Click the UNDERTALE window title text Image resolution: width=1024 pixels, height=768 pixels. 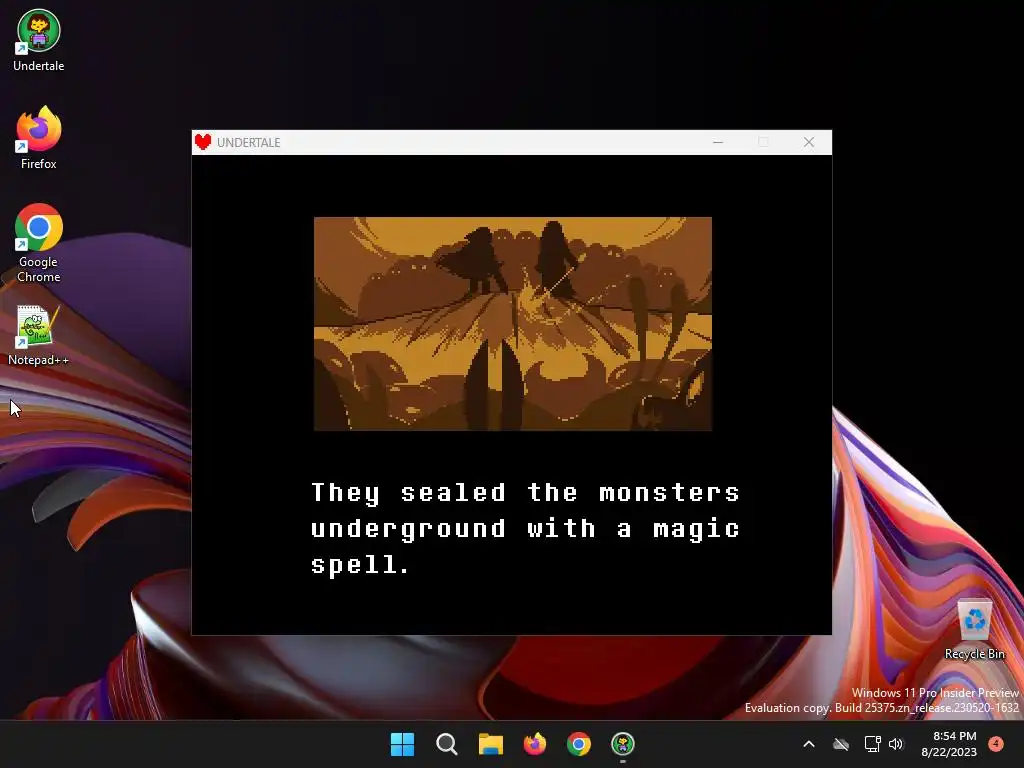248,142
